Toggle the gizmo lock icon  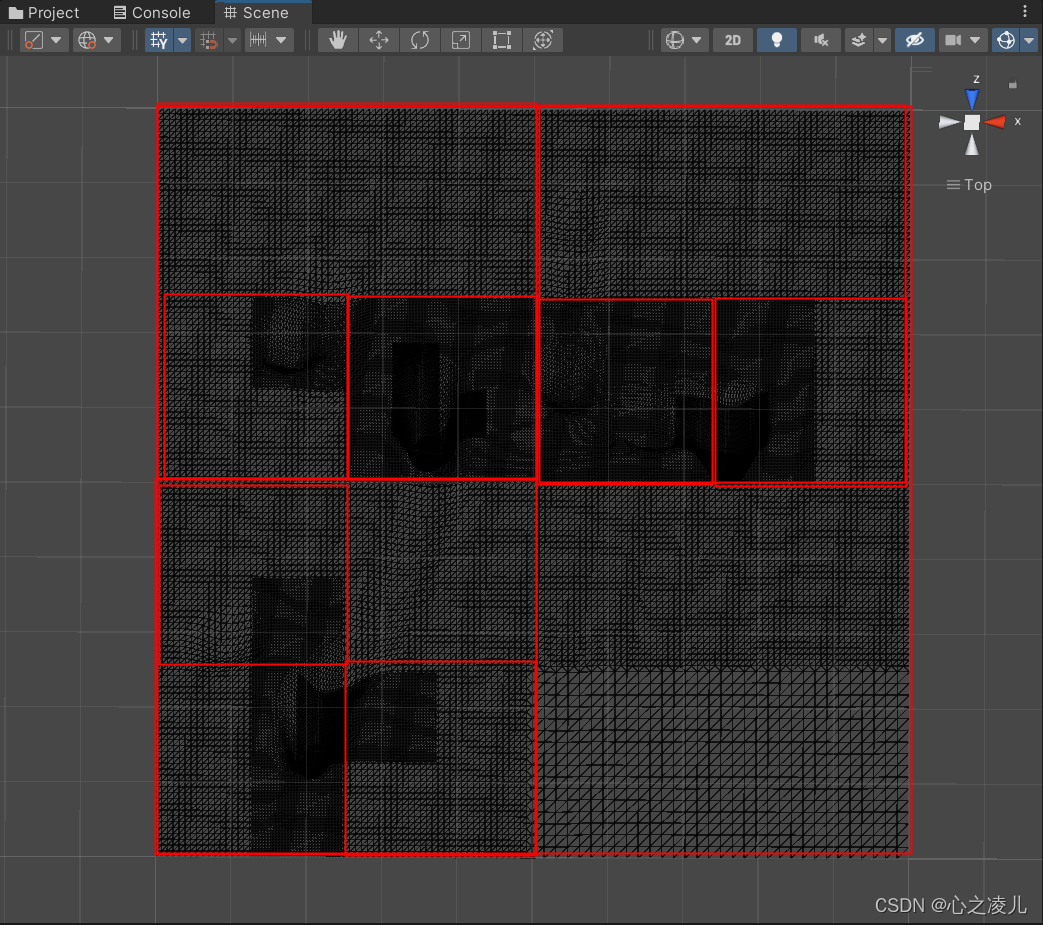[1013, 85]
